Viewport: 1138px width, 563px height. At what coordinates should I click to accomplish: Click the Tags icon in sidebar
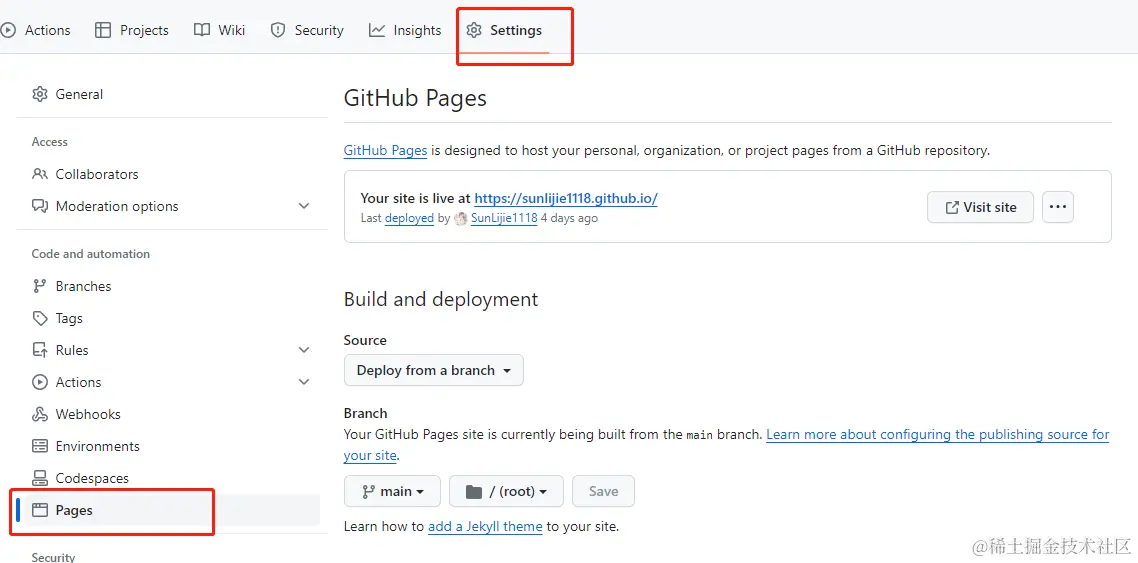(x=40, y=318)
